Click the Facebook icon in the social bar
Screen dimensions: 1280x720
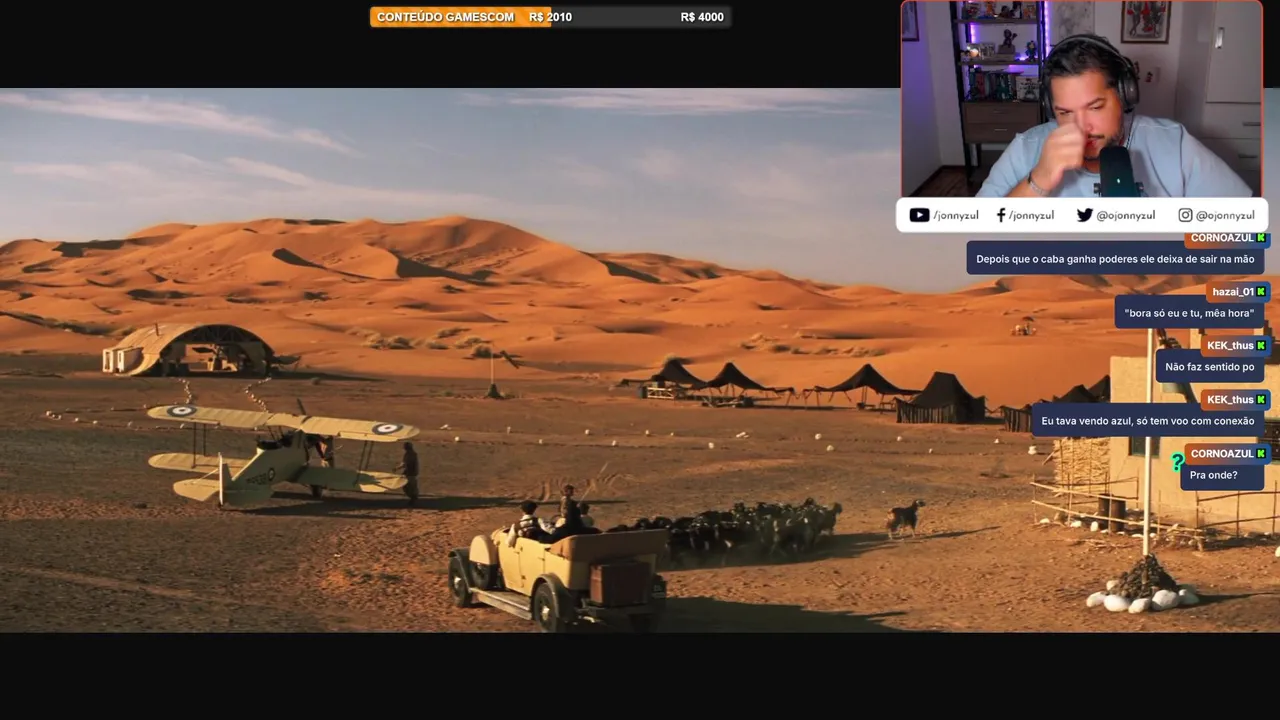tap(1001, 215)
